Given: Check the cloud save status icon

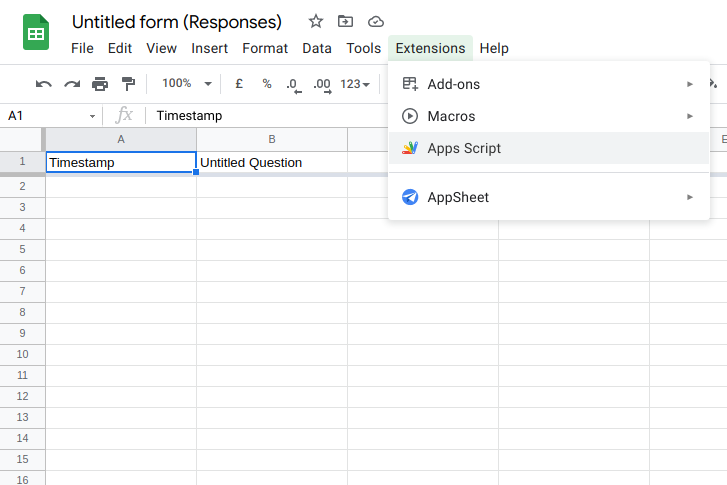Looking at the screenshot, I should (375, 21).
